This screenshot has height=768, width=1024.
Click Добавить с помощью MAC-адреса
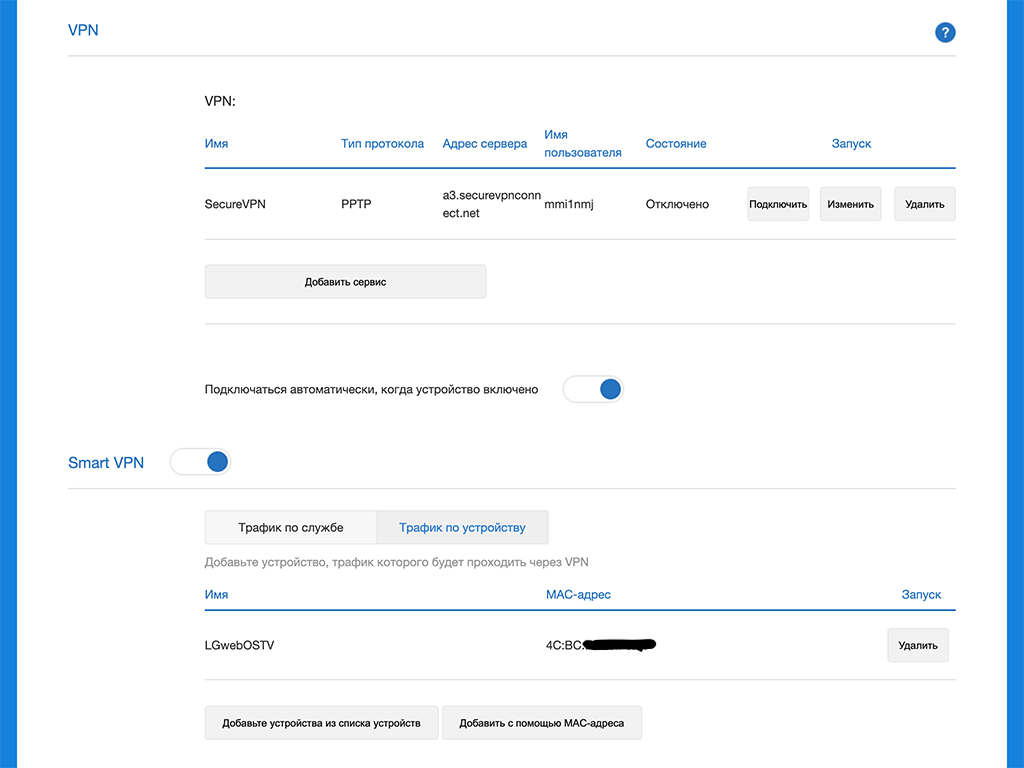tap(541, 723)
